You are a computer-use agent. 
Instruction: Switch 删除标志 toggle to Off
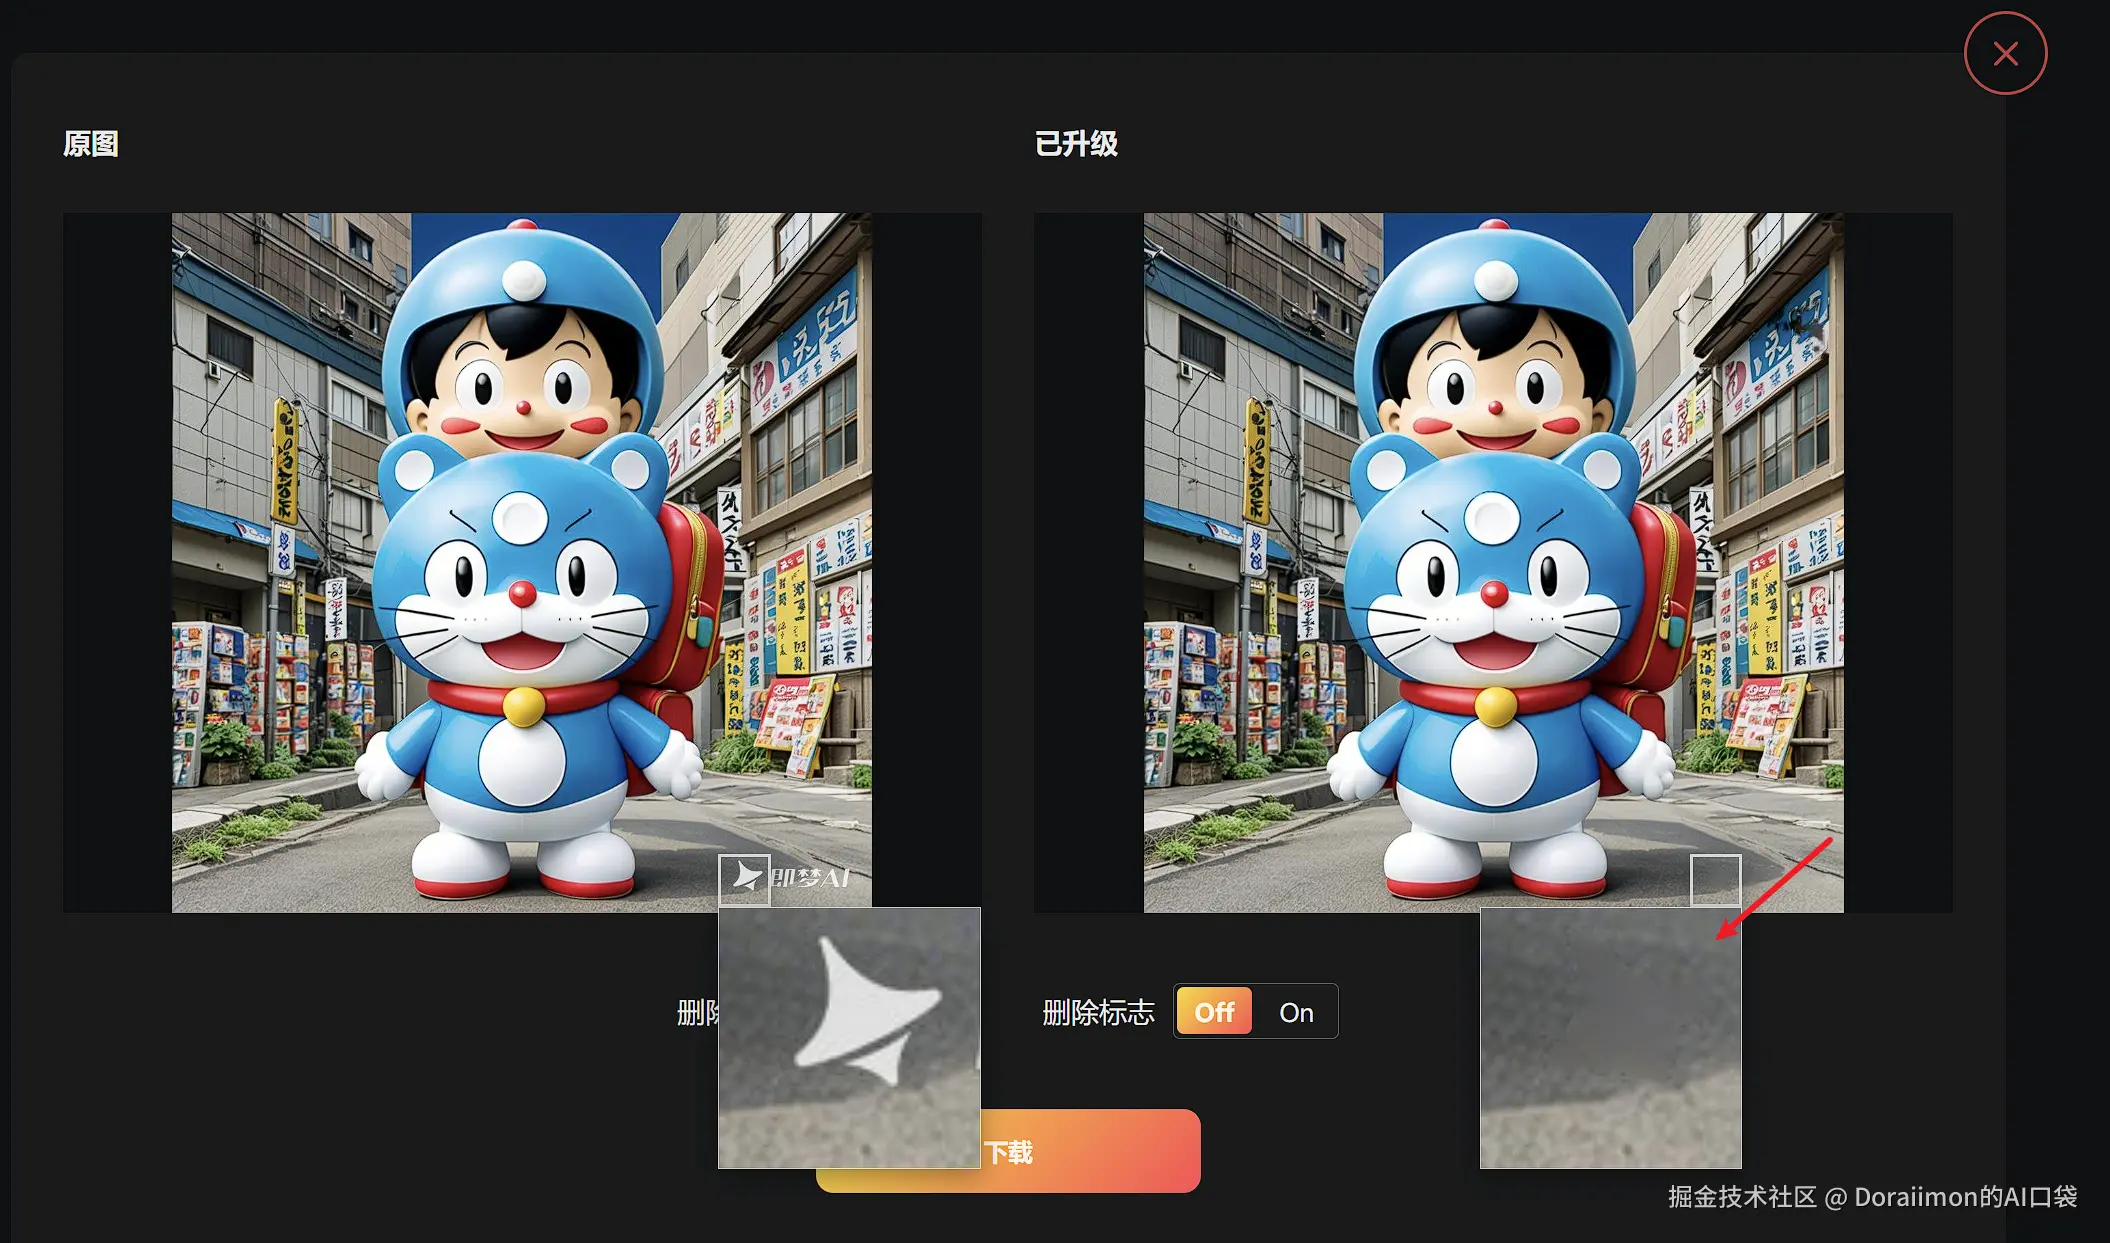(1214, 1012)
